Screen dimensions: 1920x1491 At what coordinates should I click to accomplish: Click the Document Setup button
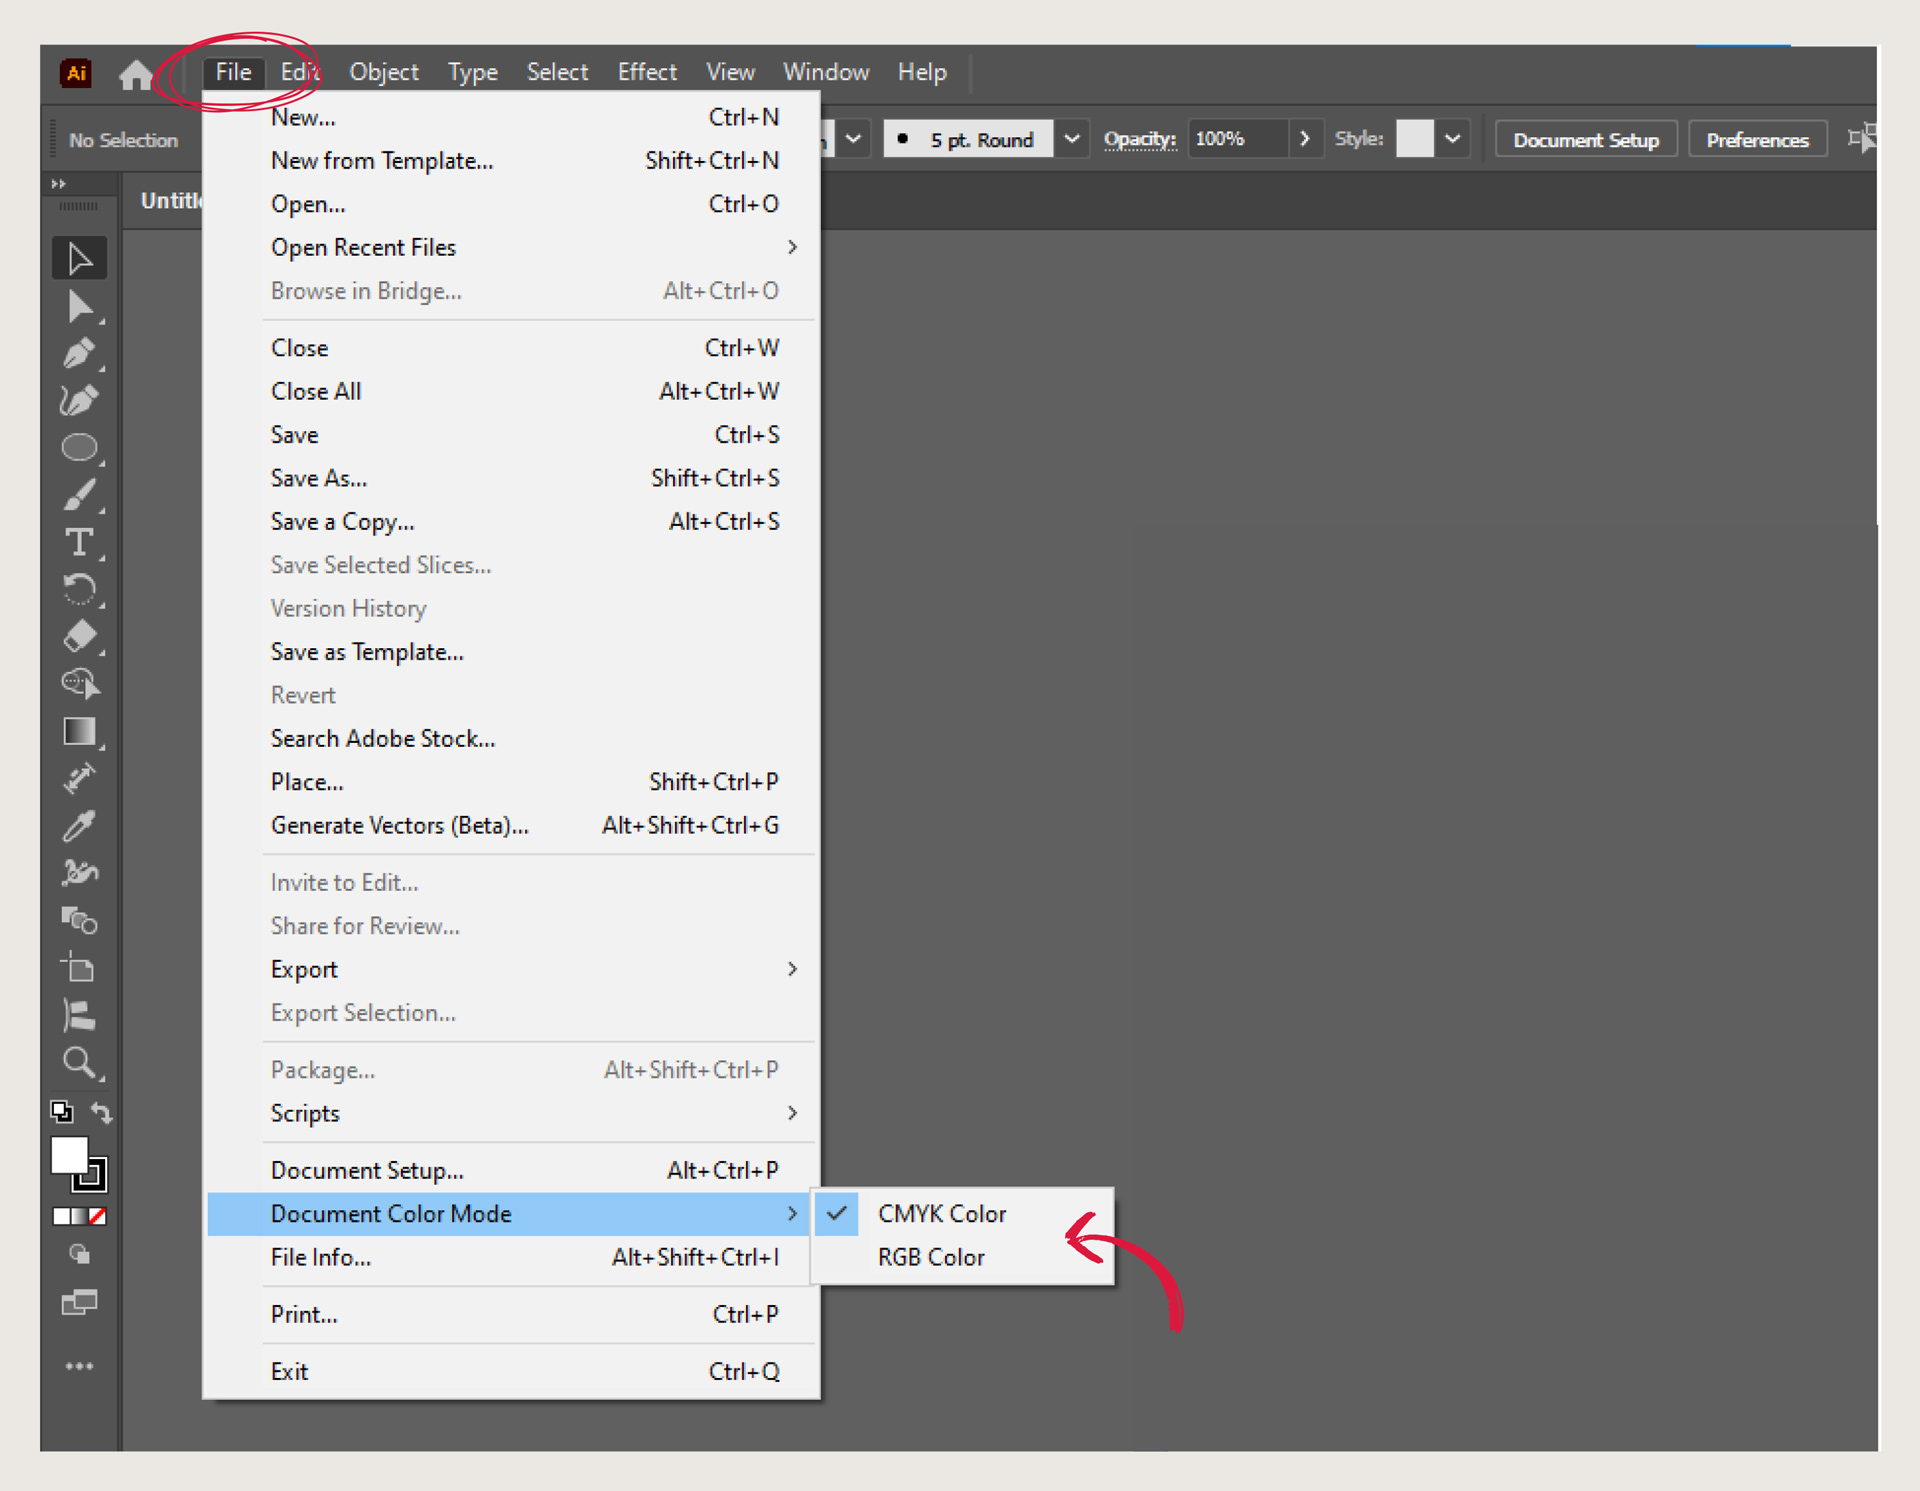[1585, 139]
